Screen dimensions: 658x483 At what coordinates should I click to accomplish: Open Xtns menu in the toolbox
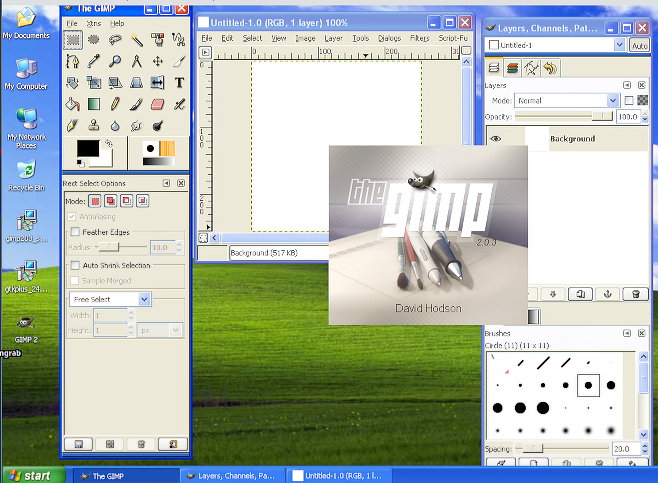tap(94, 23)
